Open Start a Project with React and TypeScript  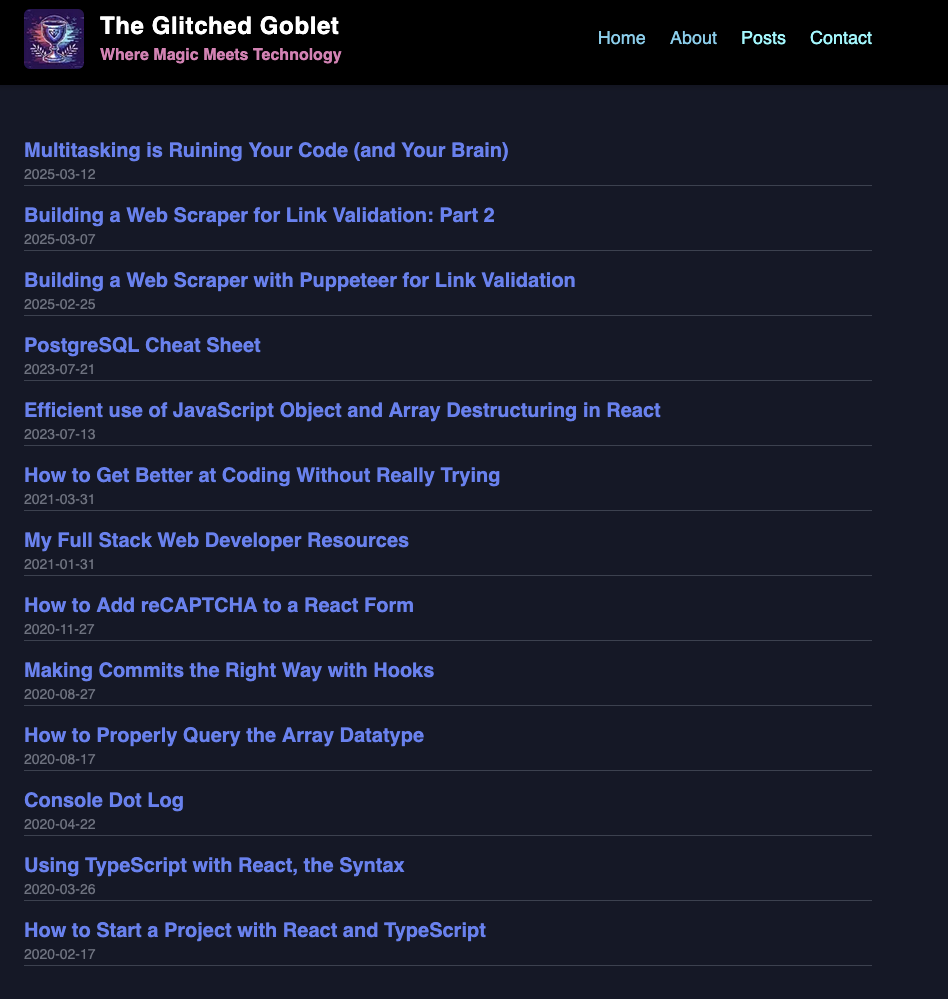point(255,930)
